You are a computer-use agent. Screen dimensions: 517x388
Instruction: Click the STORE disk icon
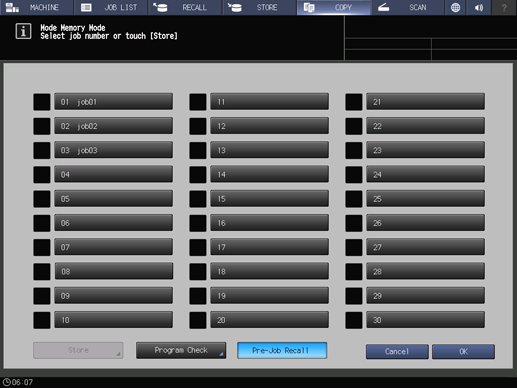(235, 7)
